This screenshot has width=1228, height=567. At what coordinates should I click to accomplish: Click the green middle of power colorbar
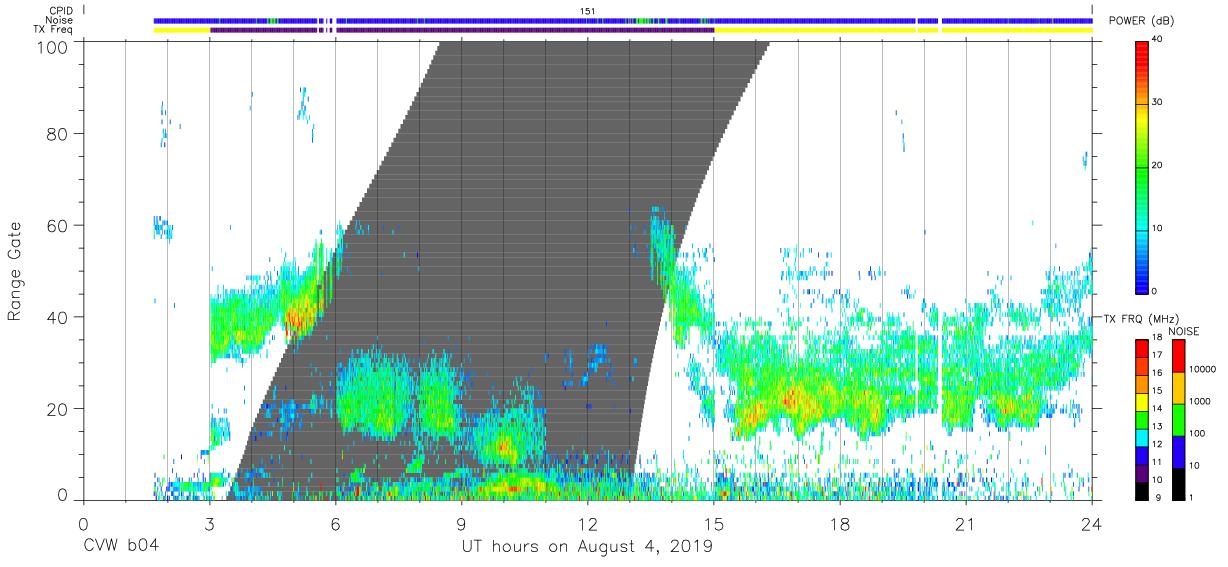click(1141, 165)
